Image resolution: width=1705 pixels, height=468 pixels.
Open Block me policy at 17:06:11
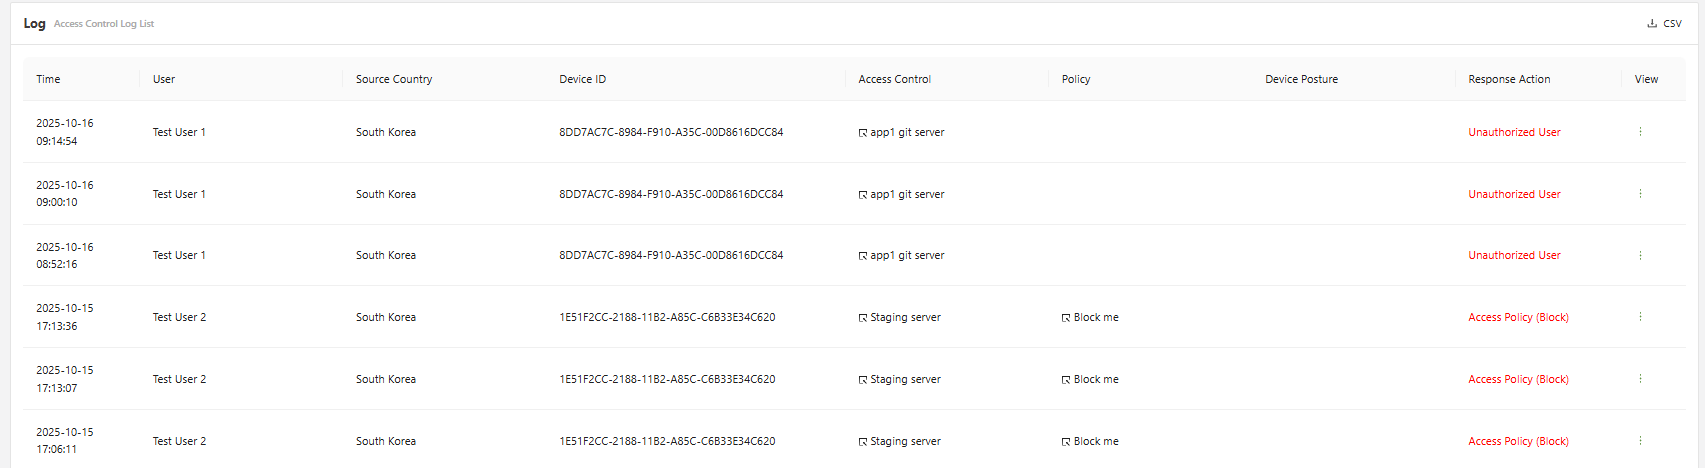[x=1094, y=441]
